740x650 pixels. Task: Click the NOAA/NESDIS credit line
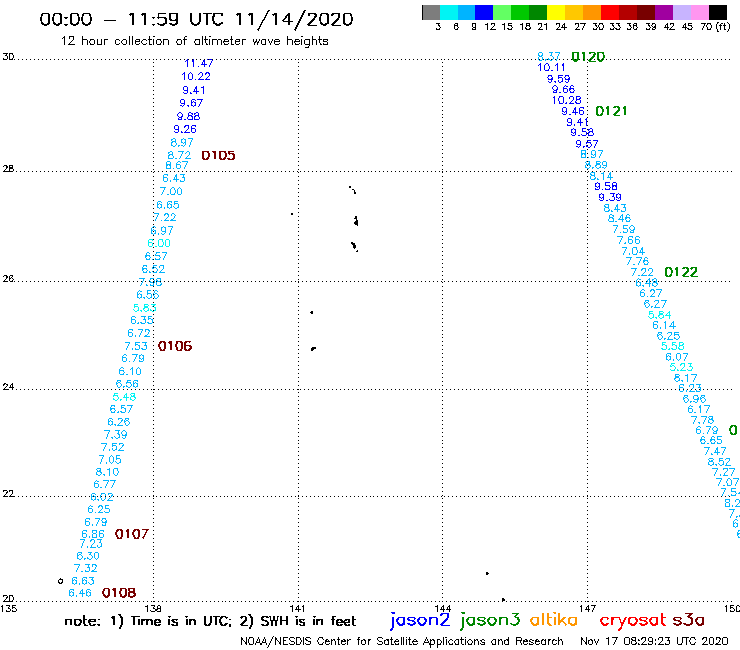coord(402,641)
